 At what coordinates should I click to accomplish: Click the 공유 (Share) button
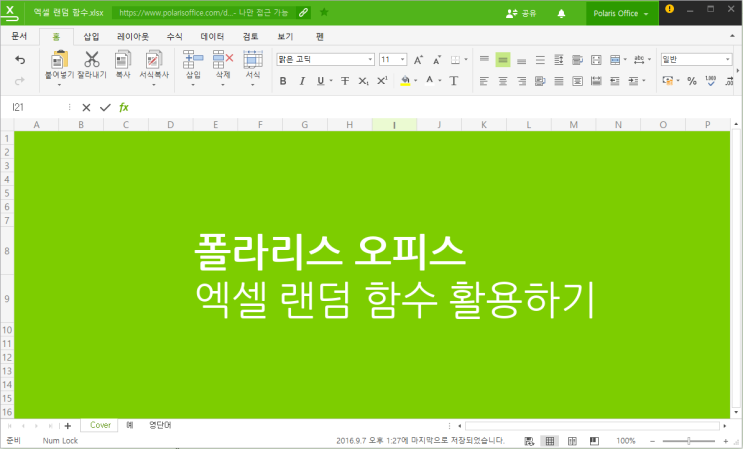coord(521,13)
